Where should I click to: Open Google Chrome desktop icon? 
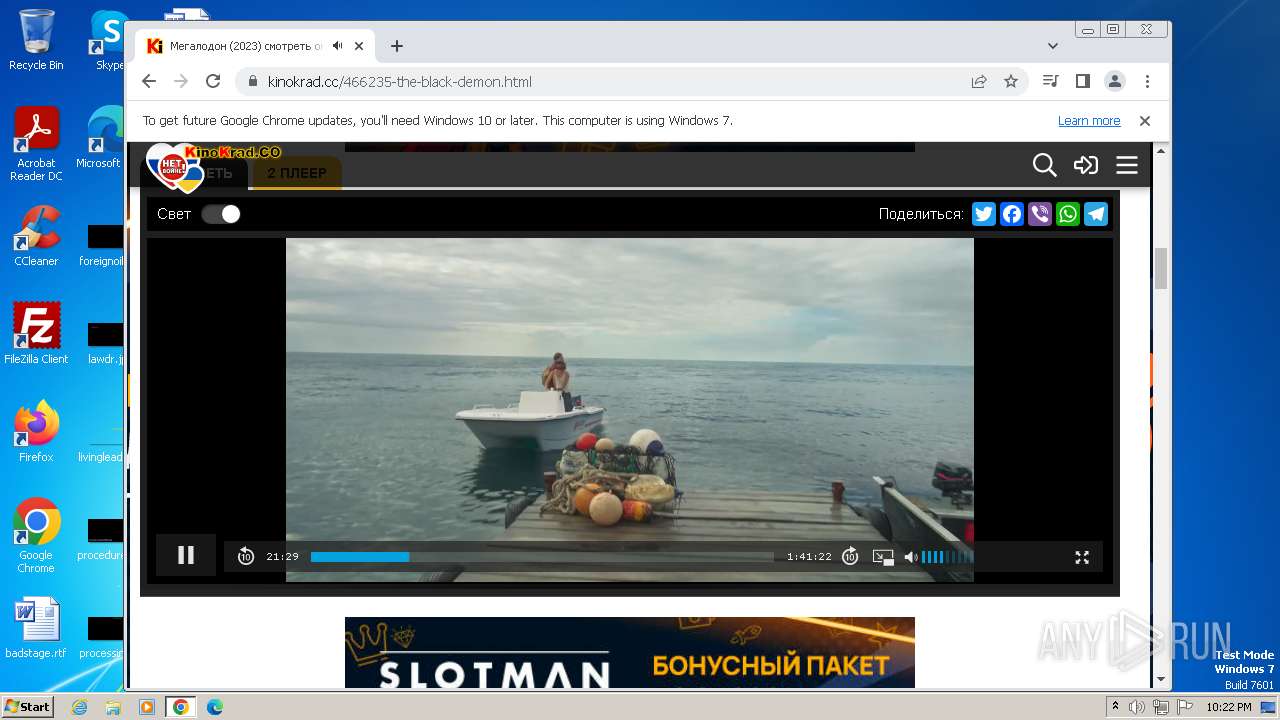click(36, 535)
